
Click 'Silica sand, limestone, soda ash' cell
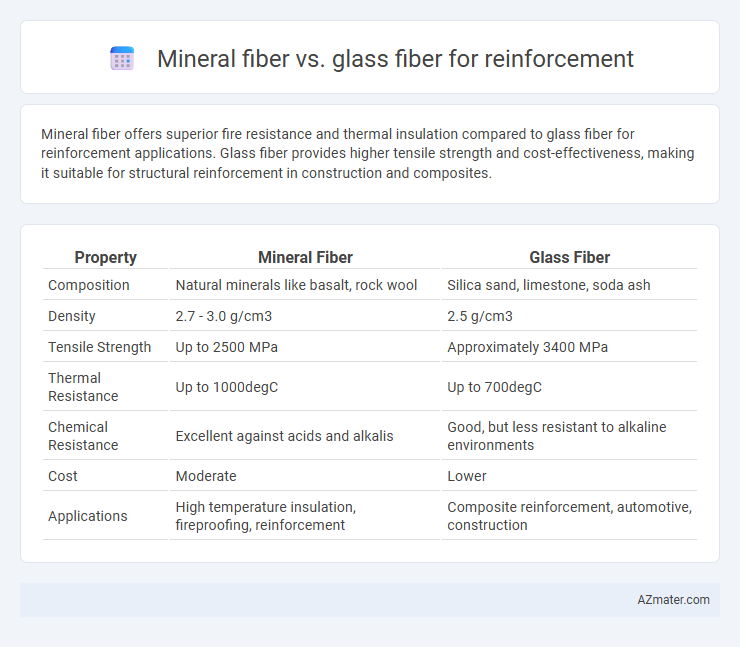pyautogui.click(x=548, y=285)
